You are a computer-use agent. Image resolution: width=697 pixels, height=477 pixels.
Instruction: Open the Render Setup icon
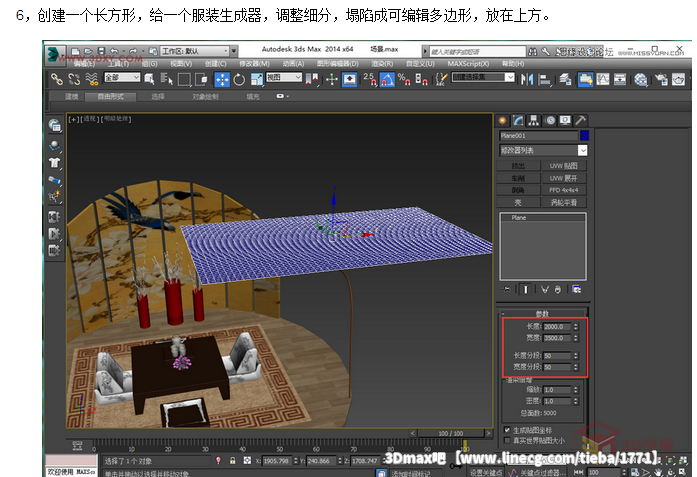(x=661, y=80)
